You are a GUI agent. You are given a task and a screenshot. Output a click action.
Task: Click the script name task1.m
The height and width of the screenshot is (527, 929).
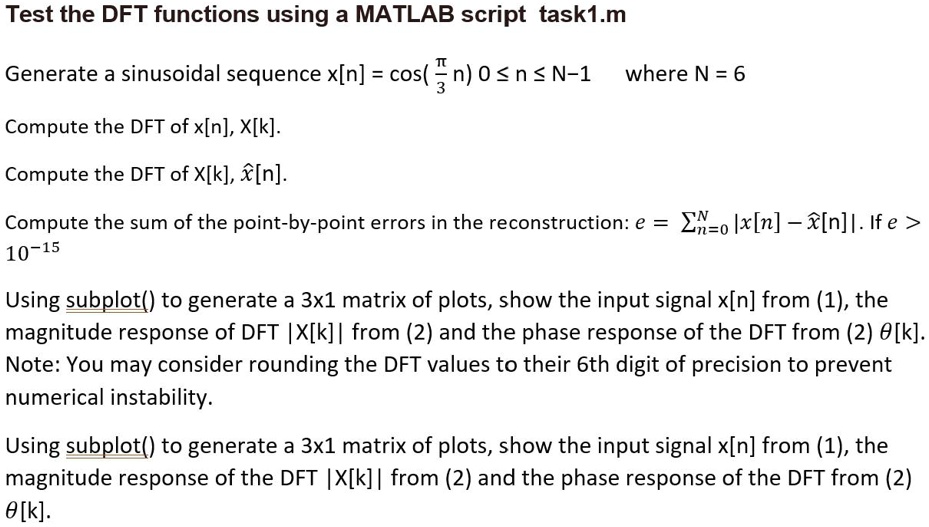pos(582,14)
